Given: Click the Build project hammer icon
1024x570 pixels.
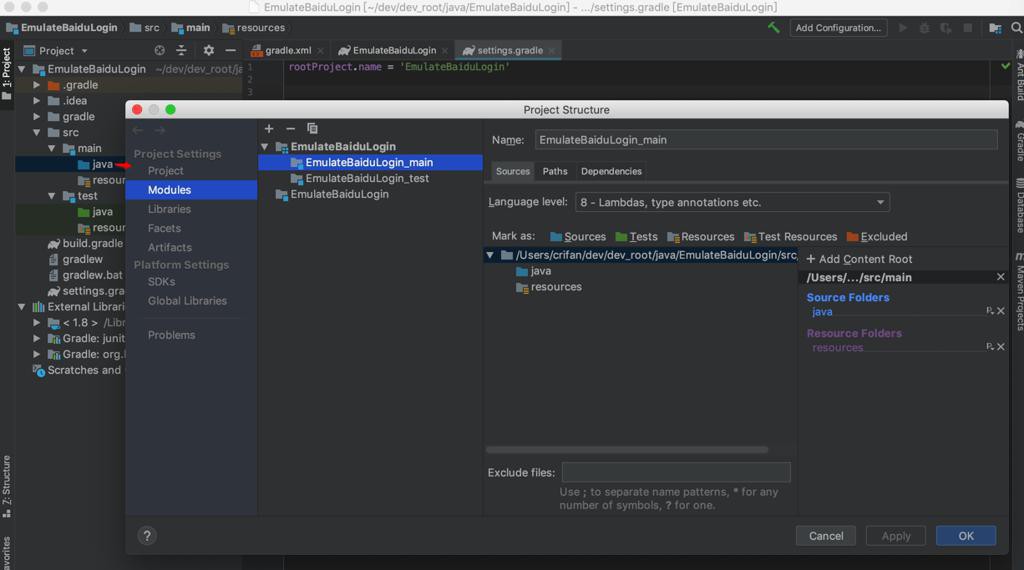Looking at the screenshot, I should pyautogui.click(x=773, y=27).
